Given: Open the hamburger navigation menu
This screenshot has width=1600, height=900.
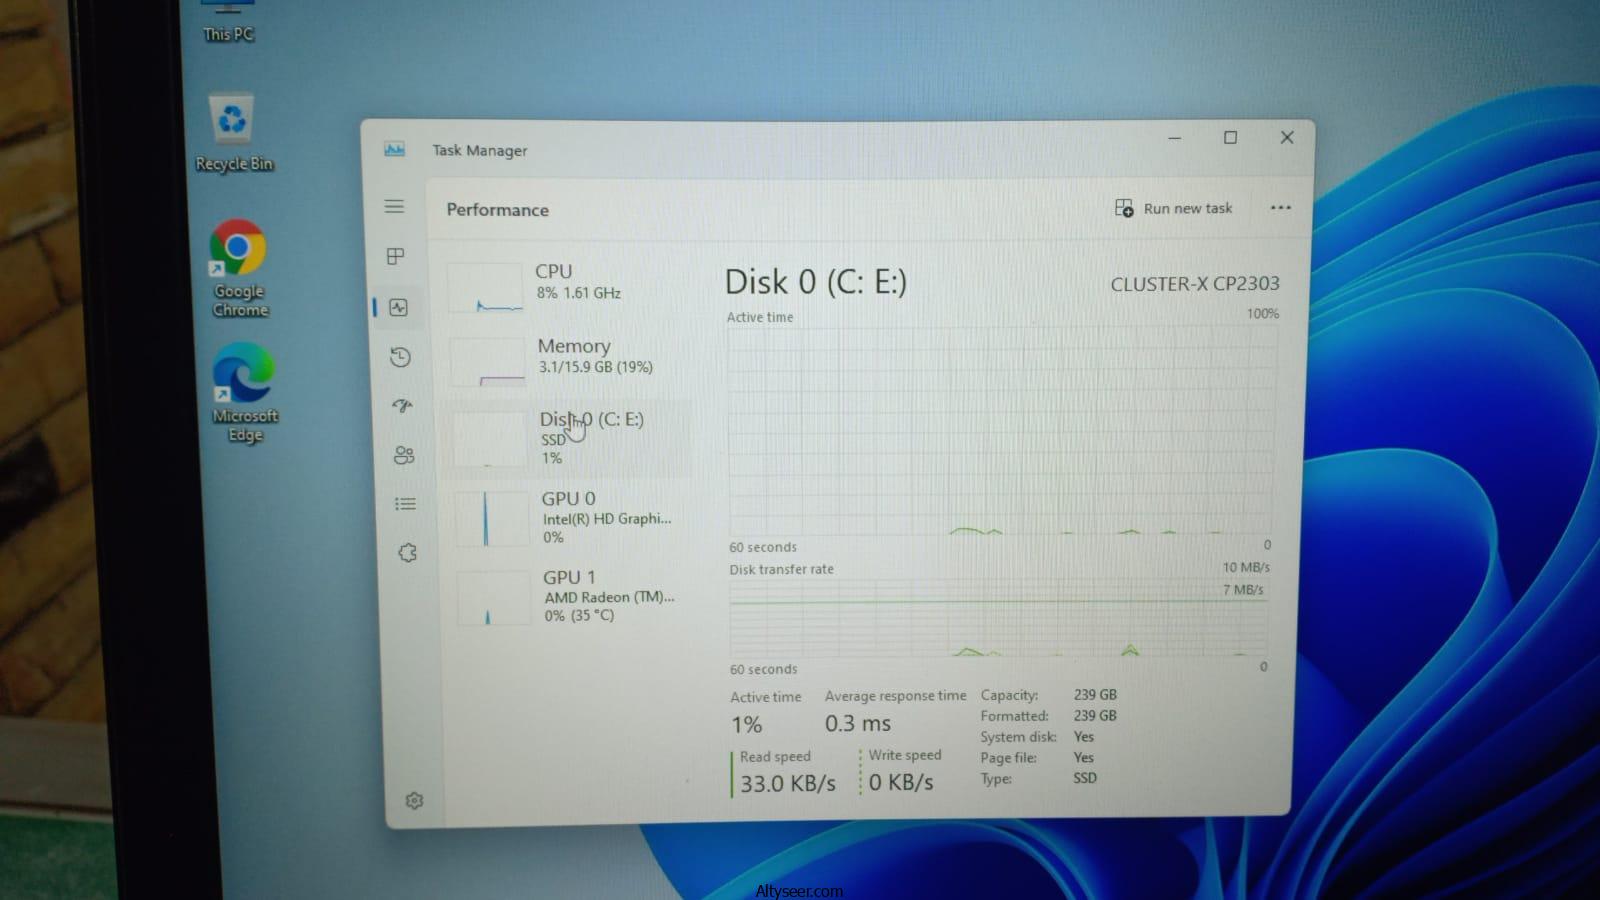Looking at the screenshot, I should coord(394,206).
